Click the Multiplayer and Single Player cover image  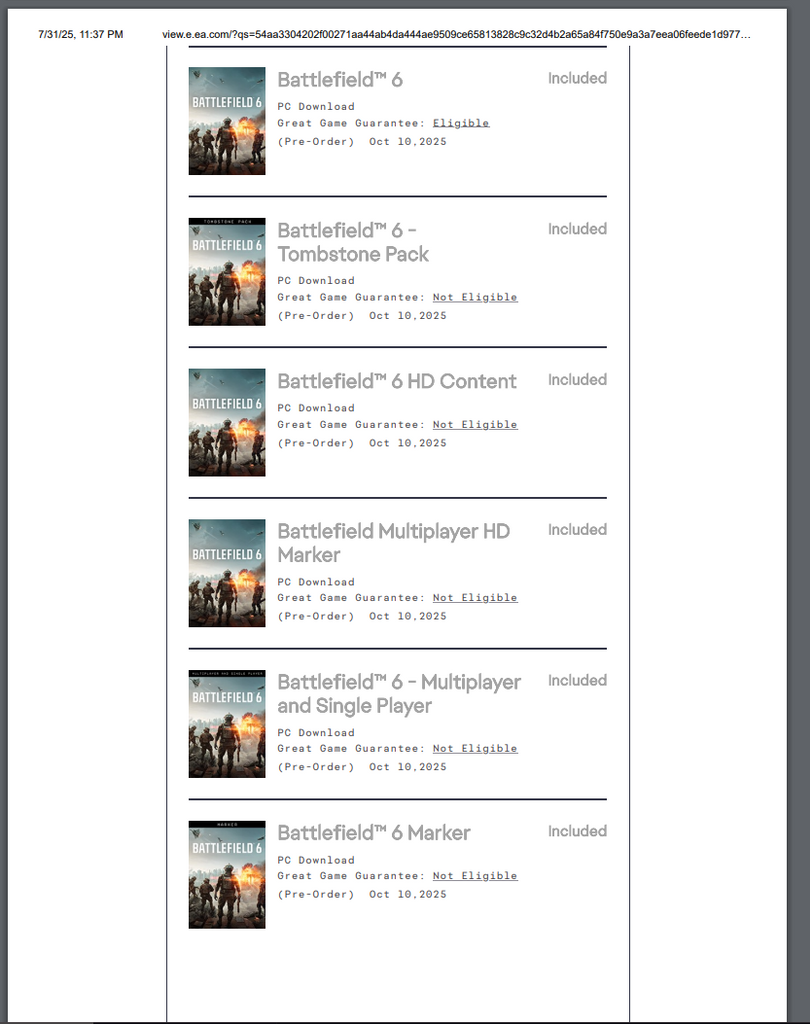point(227,724)
